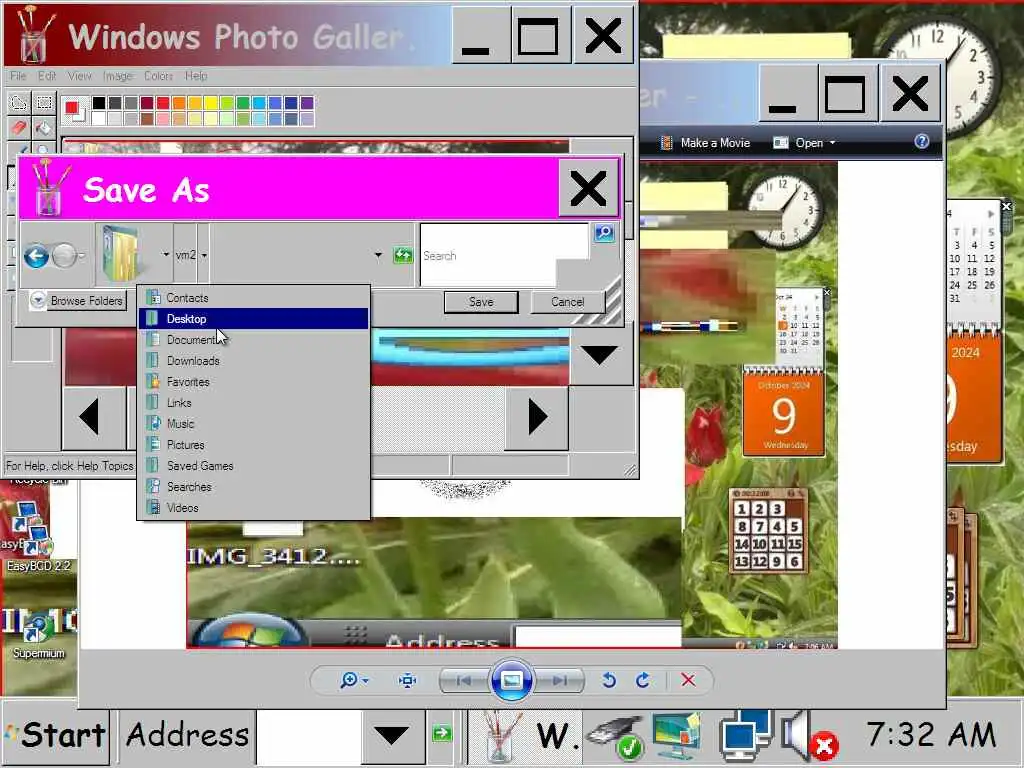Screen dimensions: 1024x768
Task: Pick the eraser tool in Paint toolbox
Action: [x=19, y=128]
